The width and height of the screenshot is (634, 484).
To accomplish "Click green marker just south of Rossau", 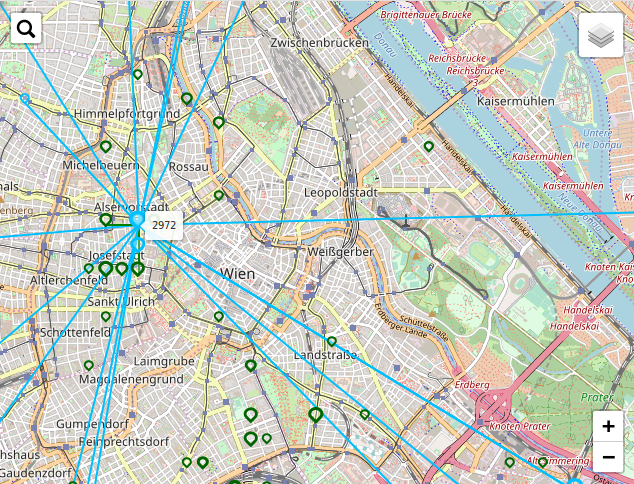I will pos(219,195).
